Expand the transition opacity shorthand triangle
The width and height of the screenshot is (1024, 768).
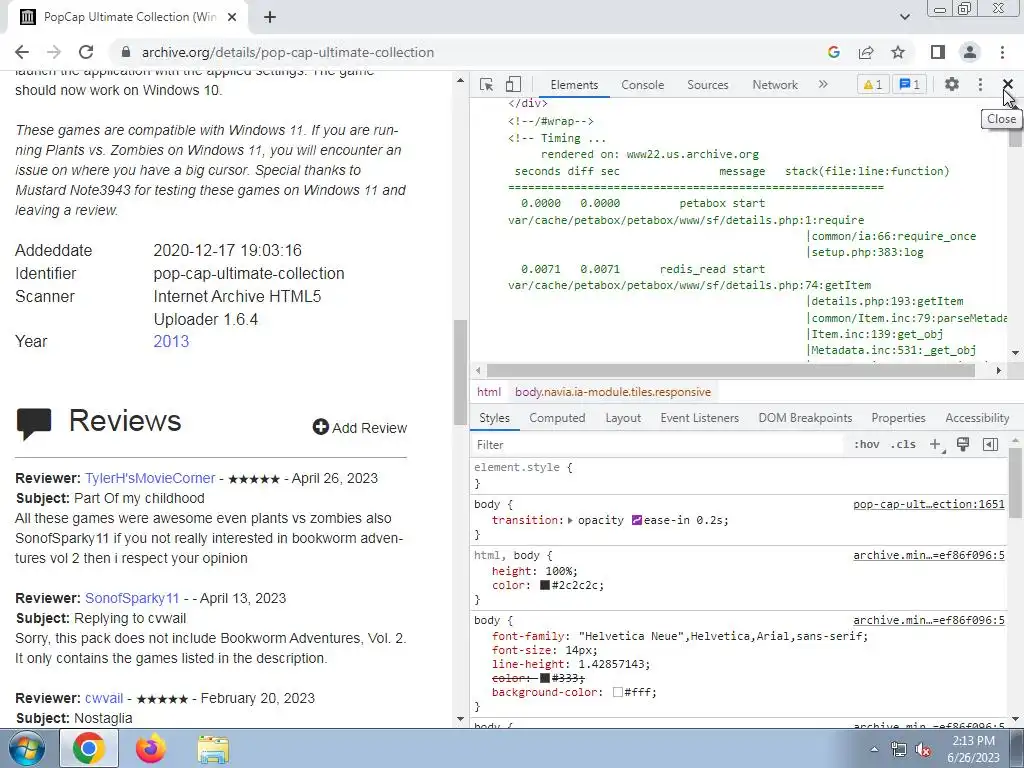click(x=570, y=520)
